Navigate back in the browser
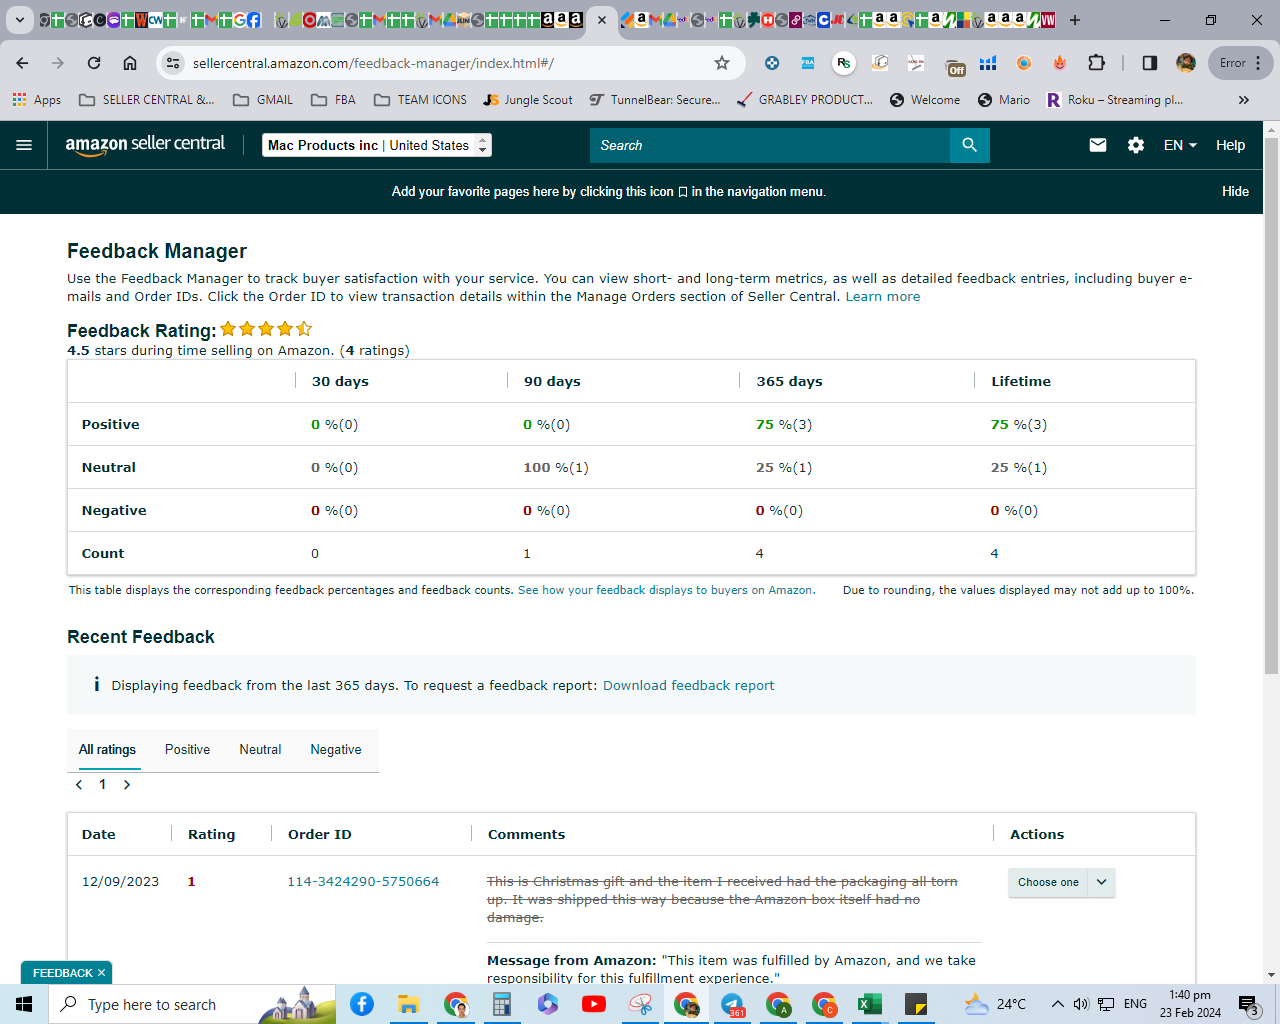The image size is (1280, 1024). [22, 63]
